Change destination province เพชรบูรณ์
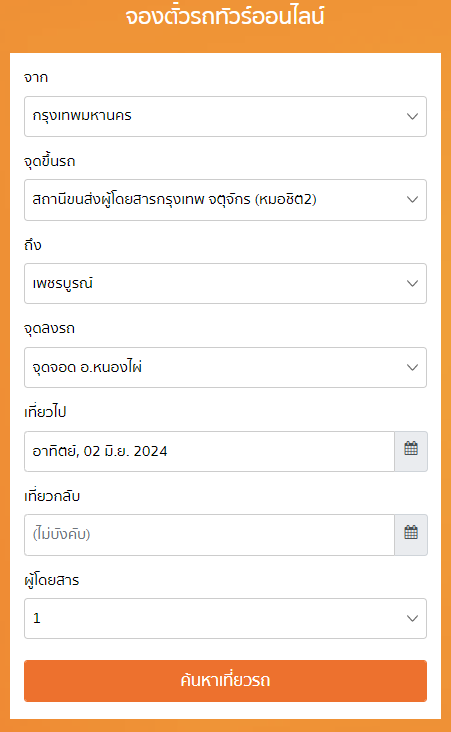 pyautogui.click(x=226, y=283)
